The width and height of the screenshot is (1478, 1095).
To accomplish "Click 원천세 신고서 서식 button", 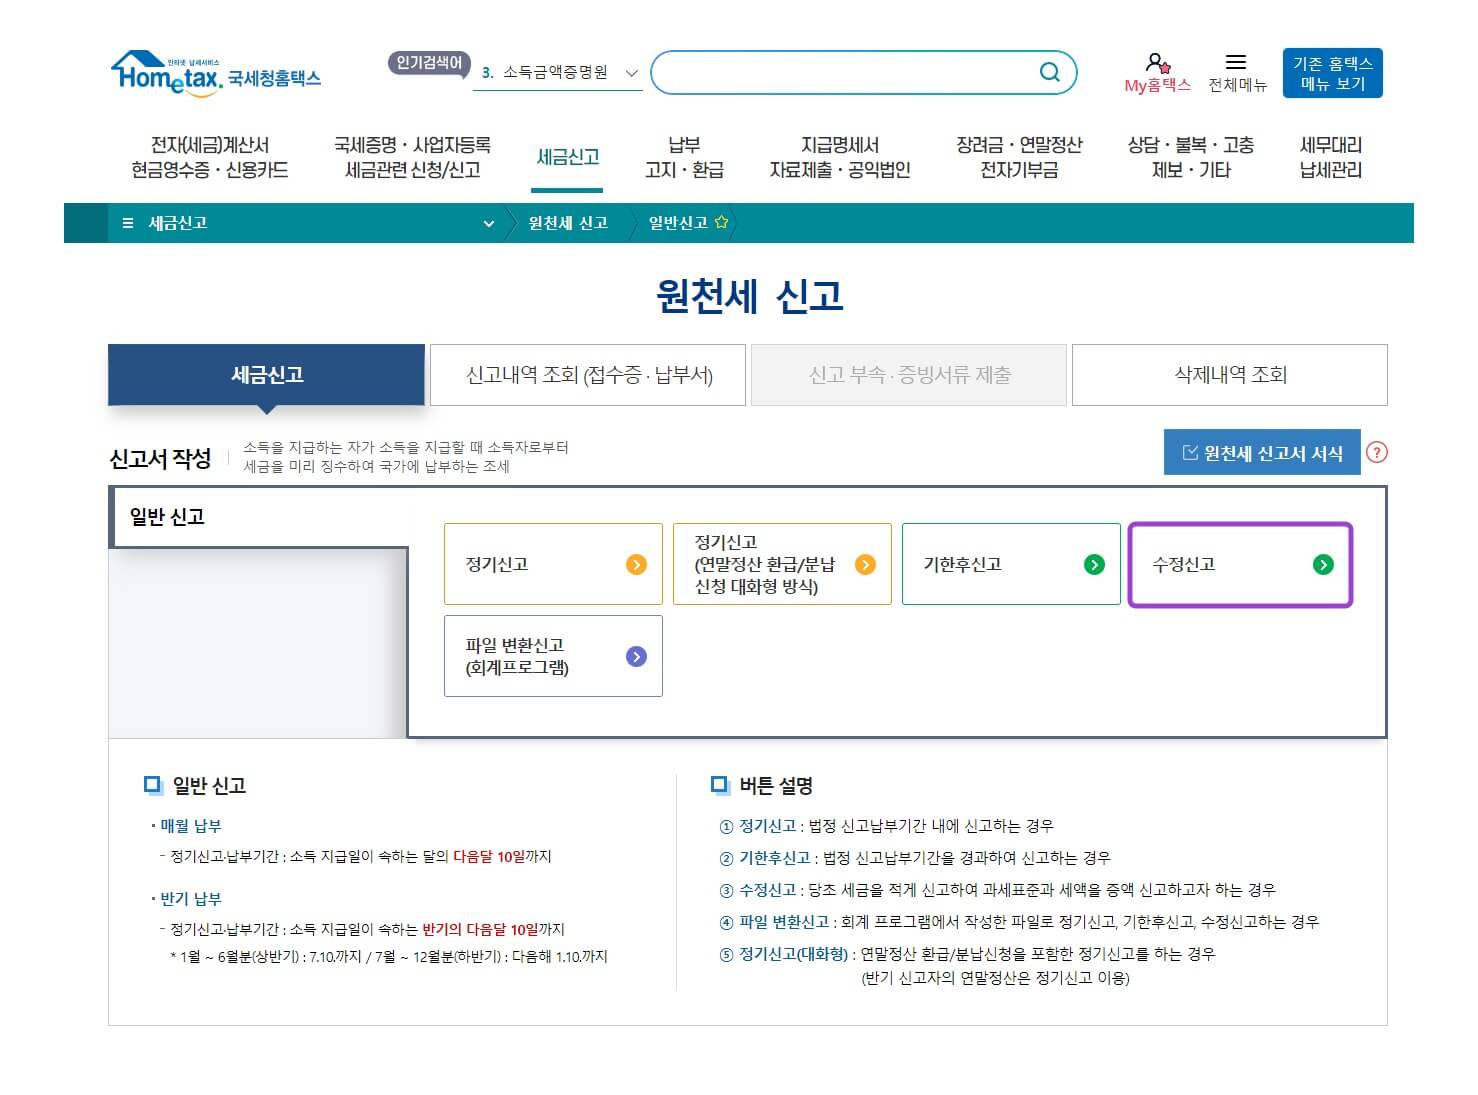I will coord(1262,453).
